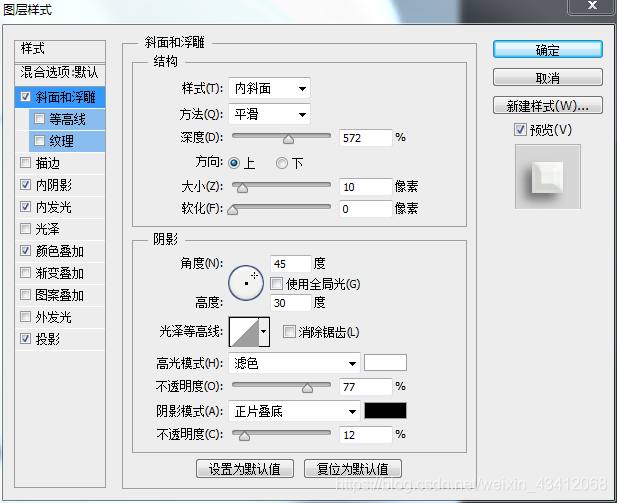Uncheck the 颜色叠加 checkbox
This screenshot has width=617, height=503.
coord(26,251)
